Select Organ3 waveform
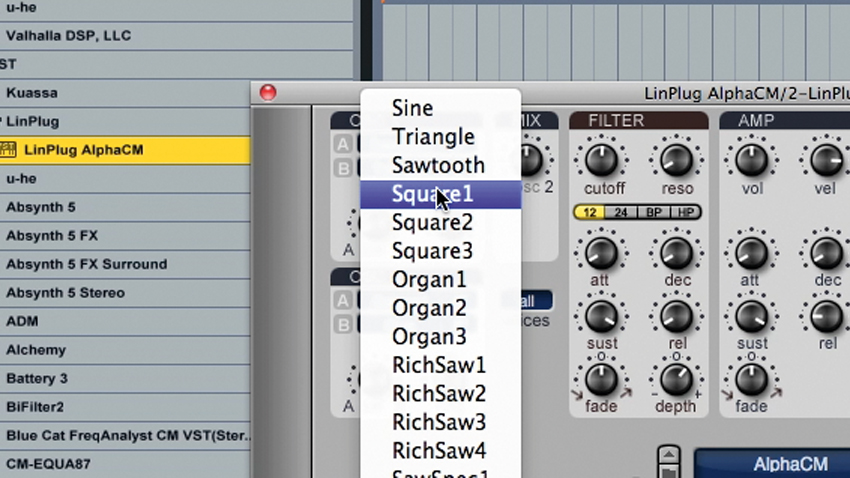This screenshot has width=850, height=478. [440, 337]
